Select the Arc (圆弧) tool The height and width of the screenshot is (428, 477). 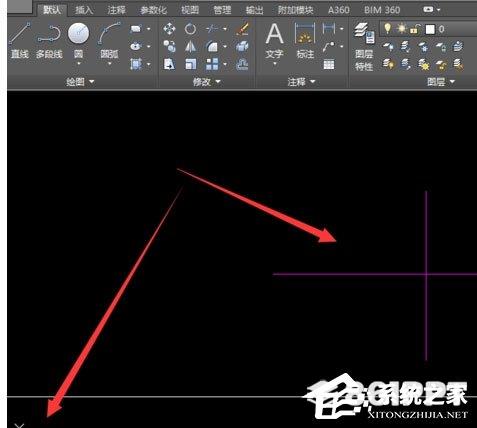tap(109, 41)
